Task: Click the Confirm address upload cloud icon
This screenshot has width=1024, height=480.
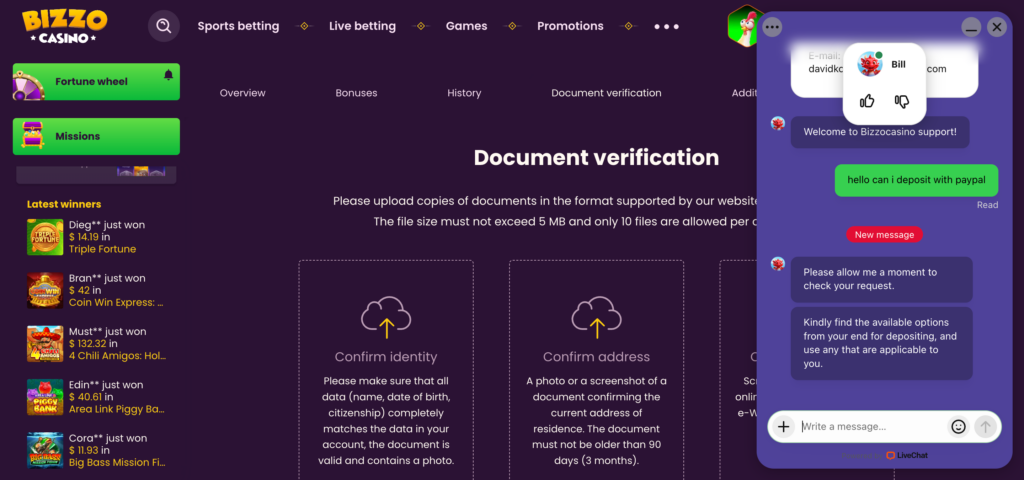Action: tap(596, 317)
